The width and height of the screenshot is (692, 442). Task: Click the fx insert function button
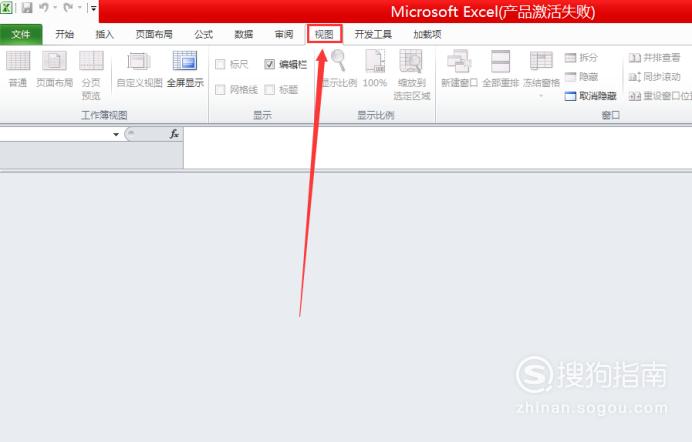pos(174,134)
